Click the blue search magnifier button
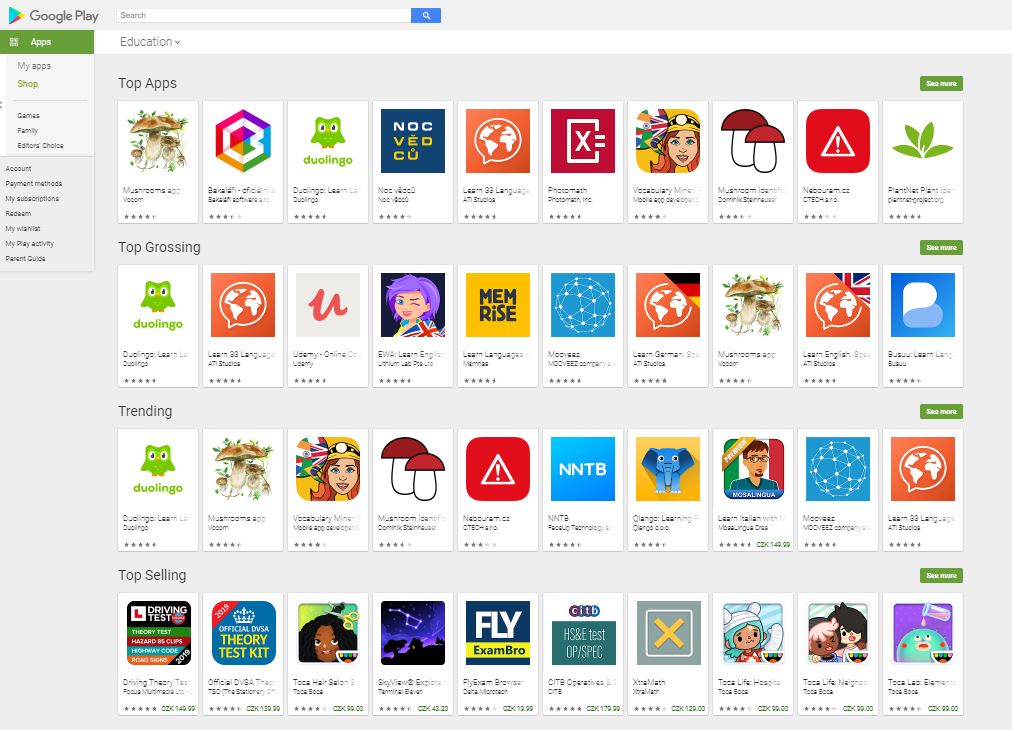 [x=426, y=15]
